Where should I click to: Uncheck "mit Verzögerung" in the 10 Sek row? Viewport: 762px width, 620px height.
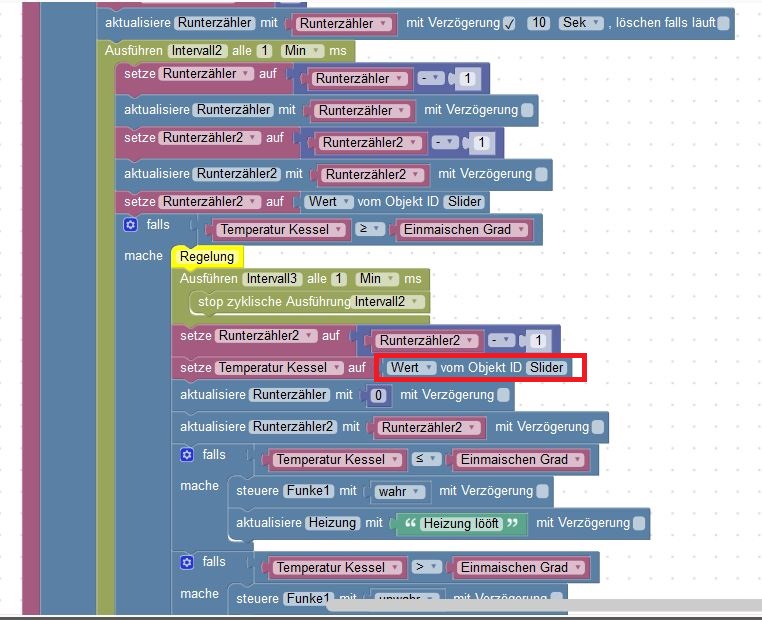(x=509, y=23)
